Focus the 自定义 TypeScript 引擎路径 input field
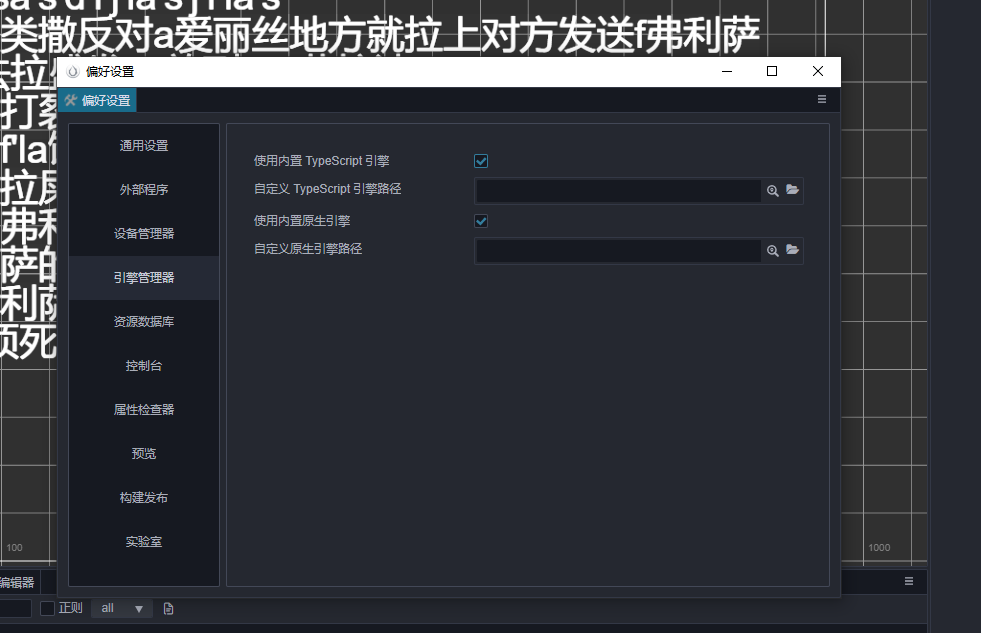981x633 pixels. tap(619, 191)
